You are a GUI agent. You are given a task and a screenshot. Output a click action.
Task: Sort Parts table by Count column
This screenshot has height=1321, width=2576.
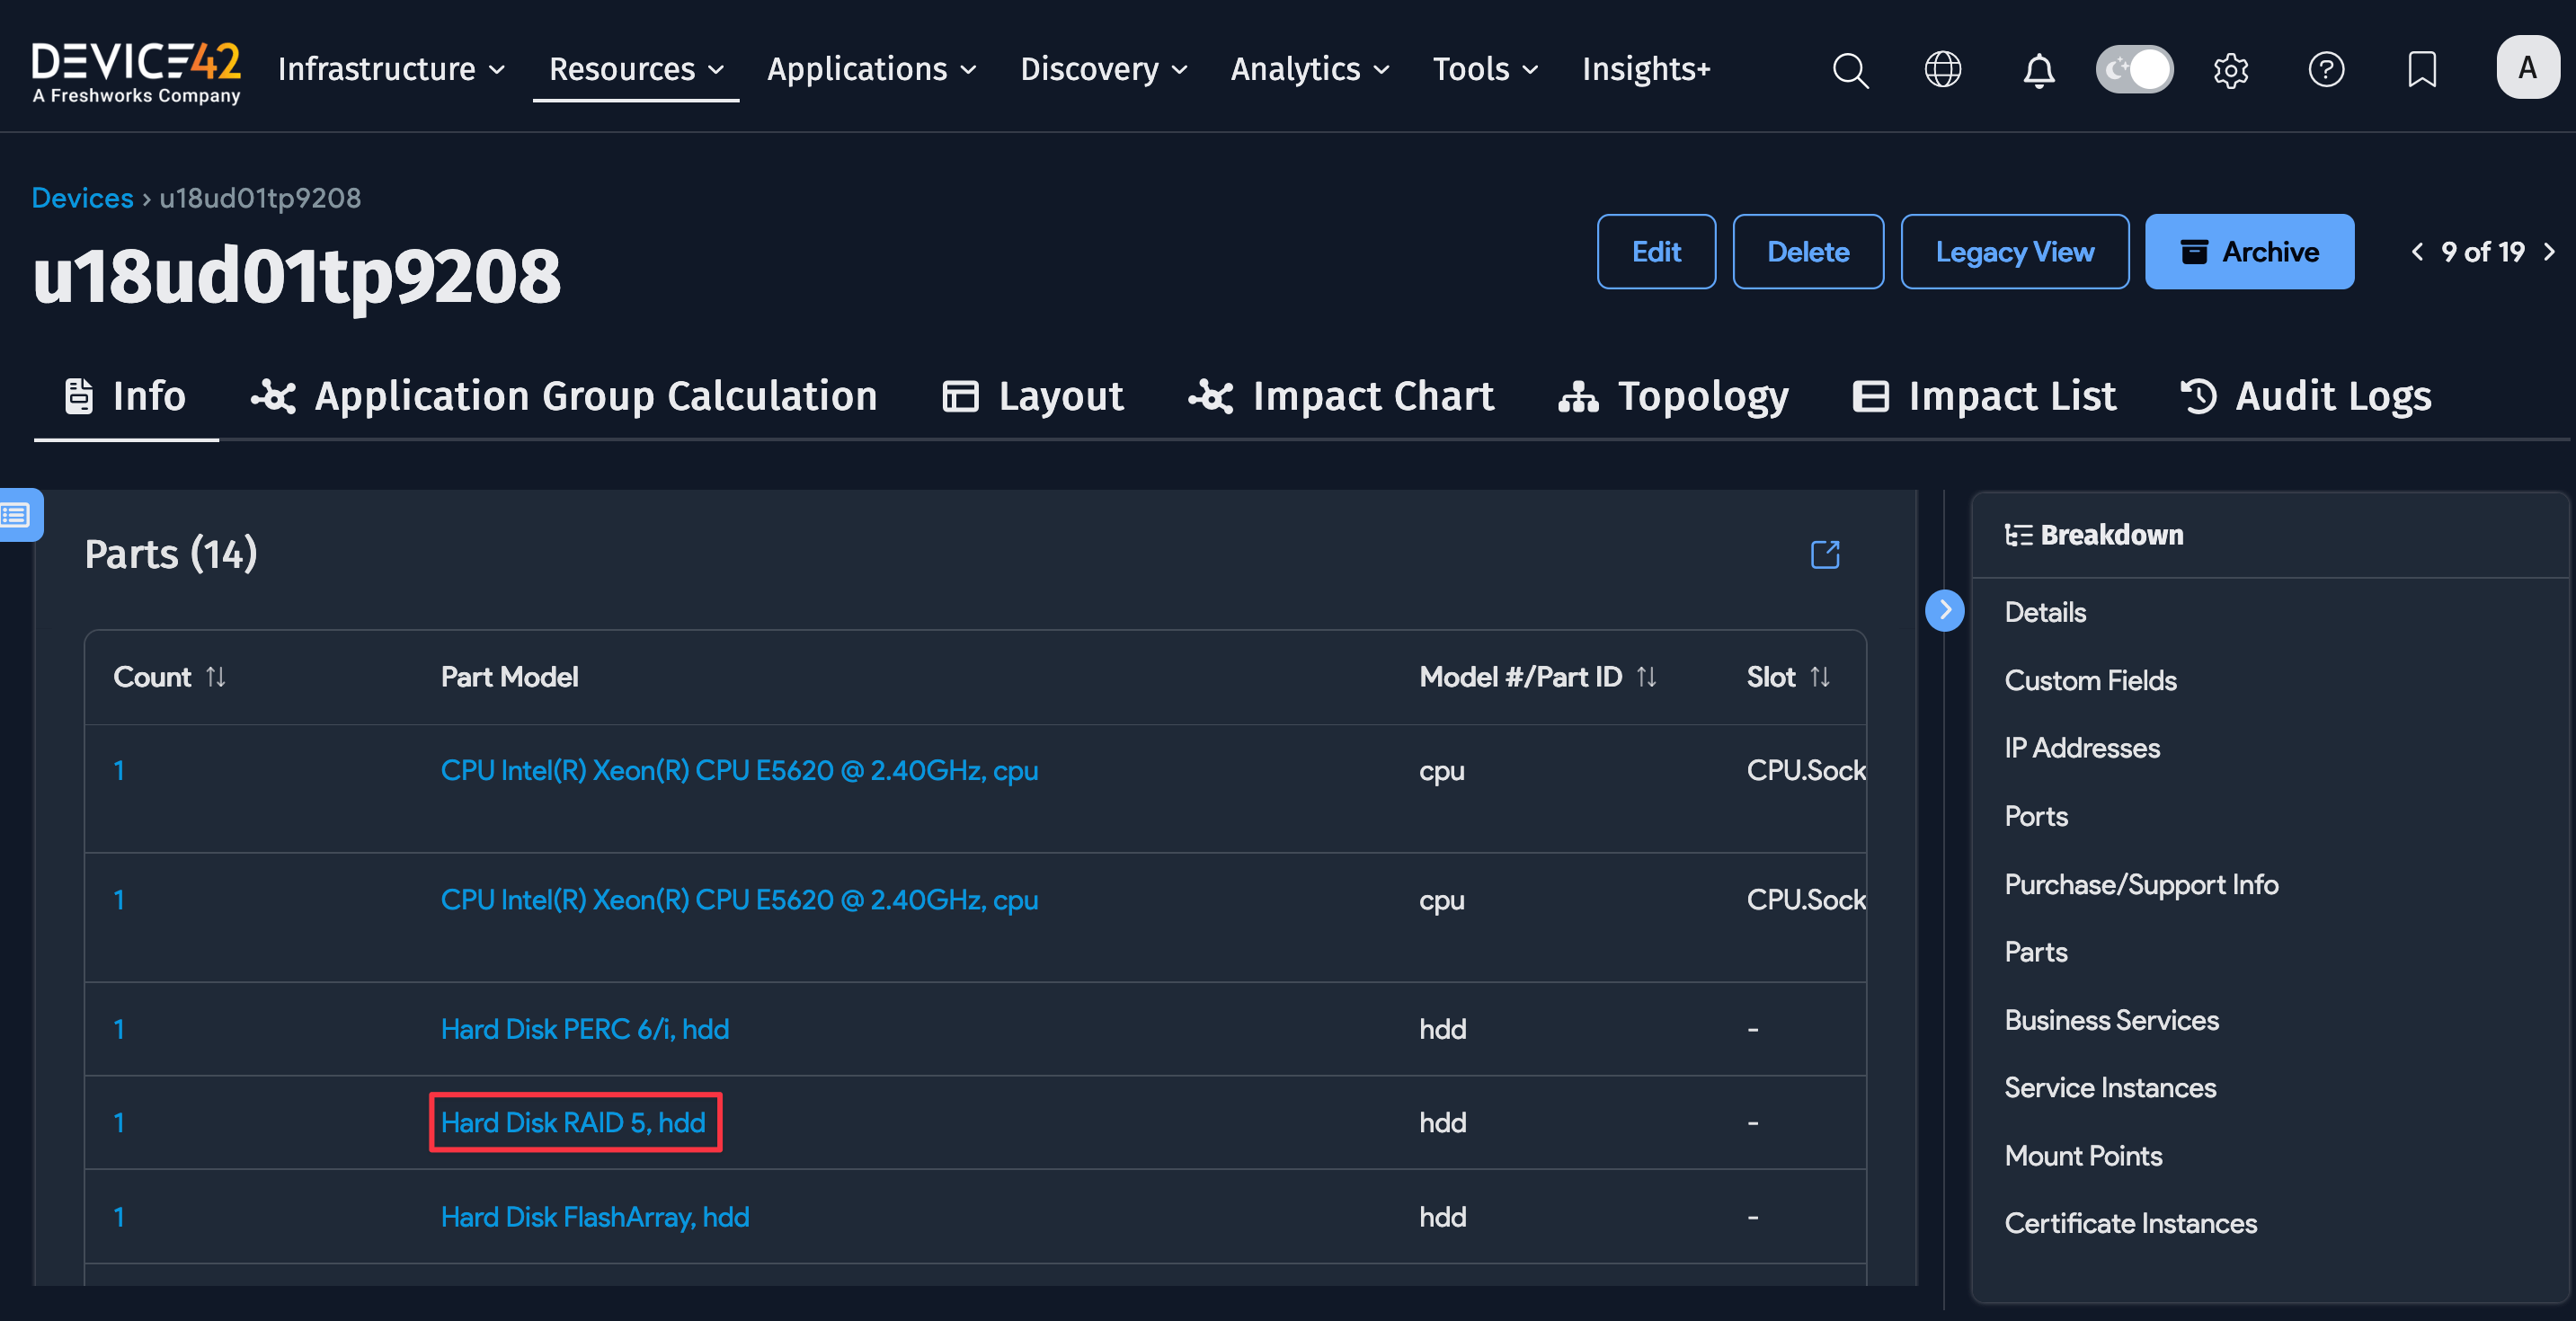(x=215, y=677)
